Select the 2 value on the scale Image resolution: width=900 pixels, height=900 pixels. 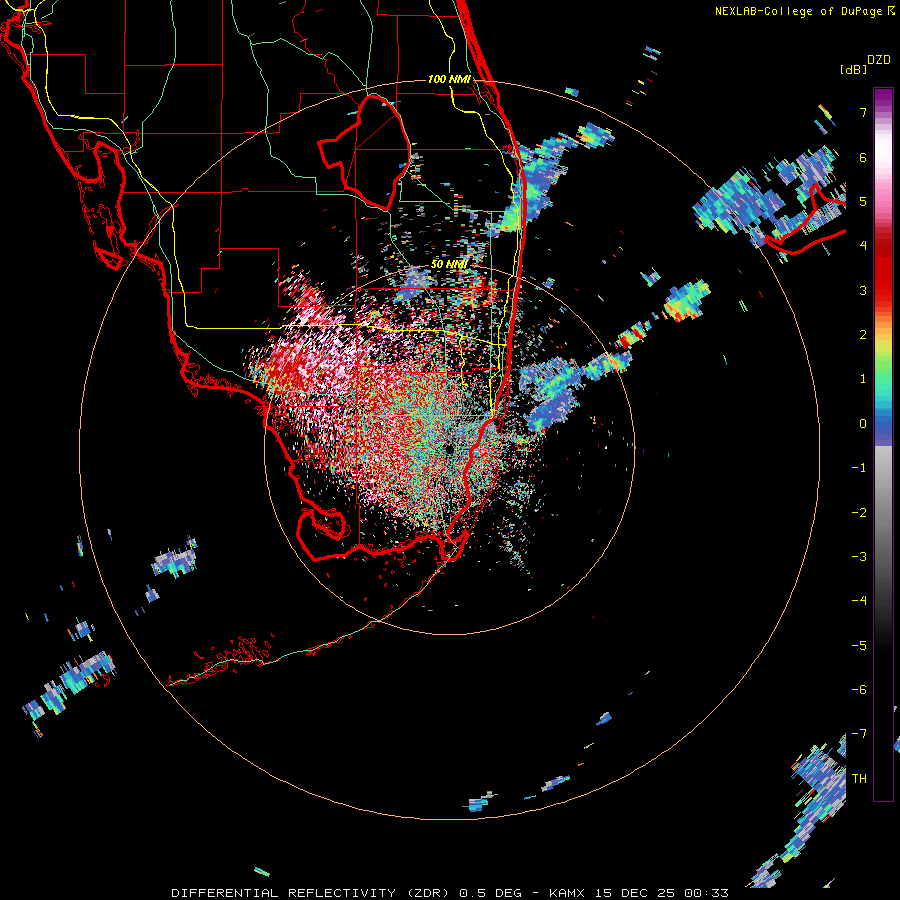pyautogui.click(x=863, y=335)
